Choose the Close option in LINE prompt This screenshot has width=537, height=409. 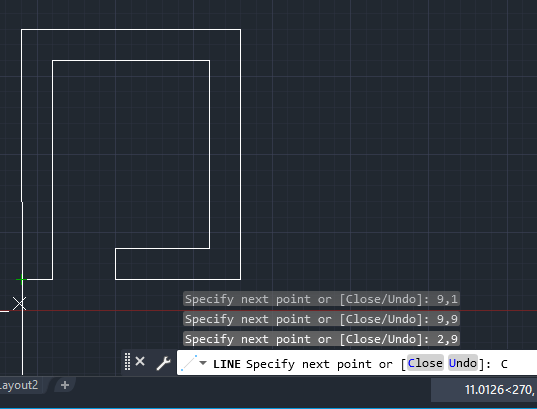point(425,363)
